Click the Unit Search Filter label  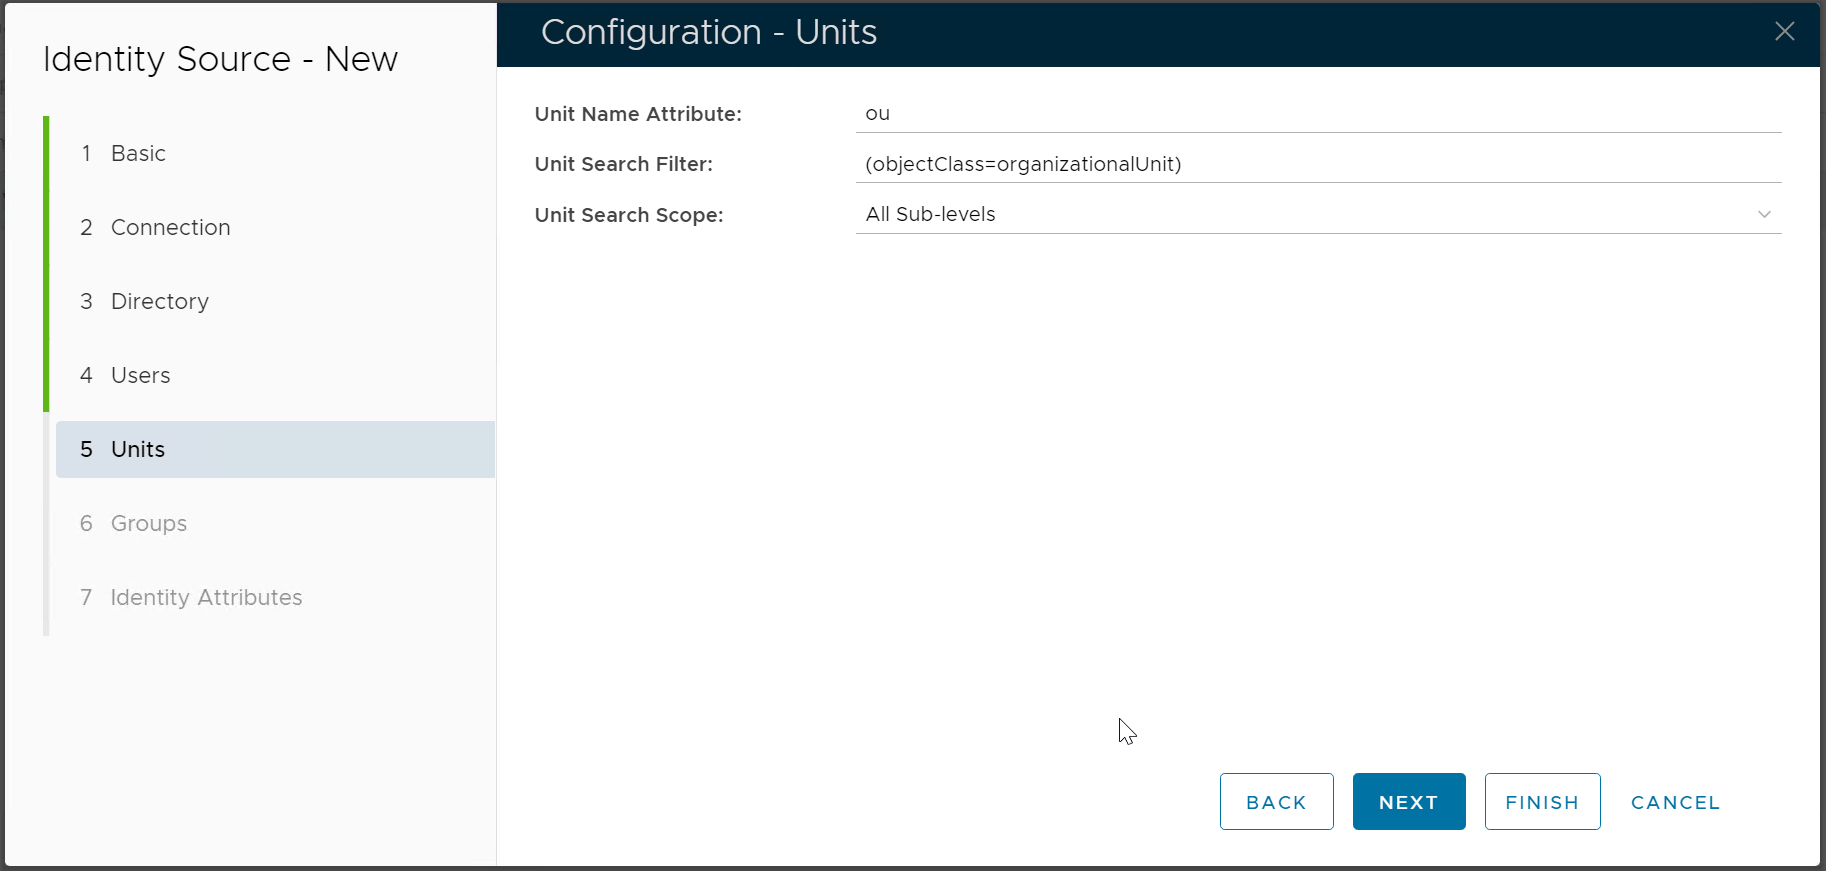(623, 164)
